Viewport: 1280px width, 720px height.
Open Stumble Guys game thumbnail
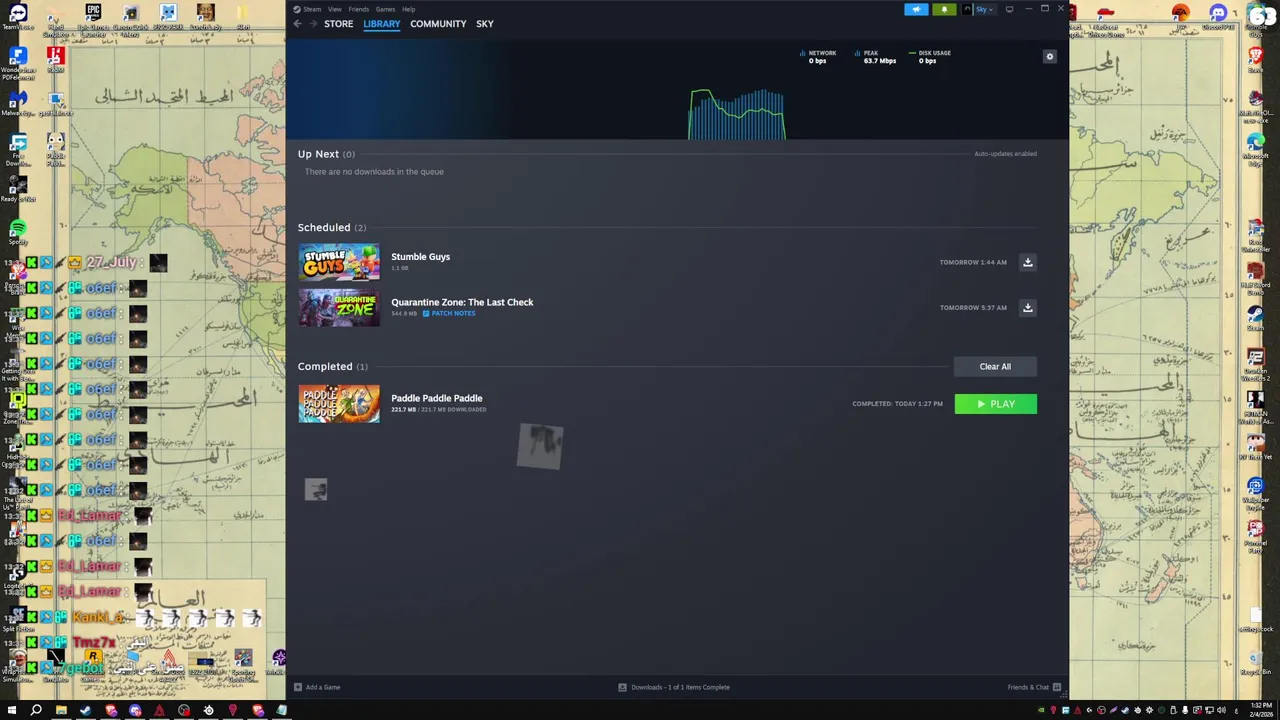(339, 262)
